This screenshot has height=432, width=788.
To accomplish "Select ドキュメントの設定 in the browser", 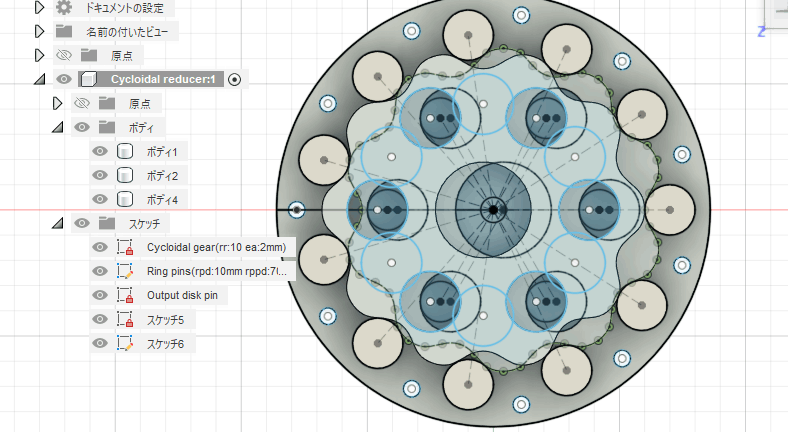I will 125,8.
